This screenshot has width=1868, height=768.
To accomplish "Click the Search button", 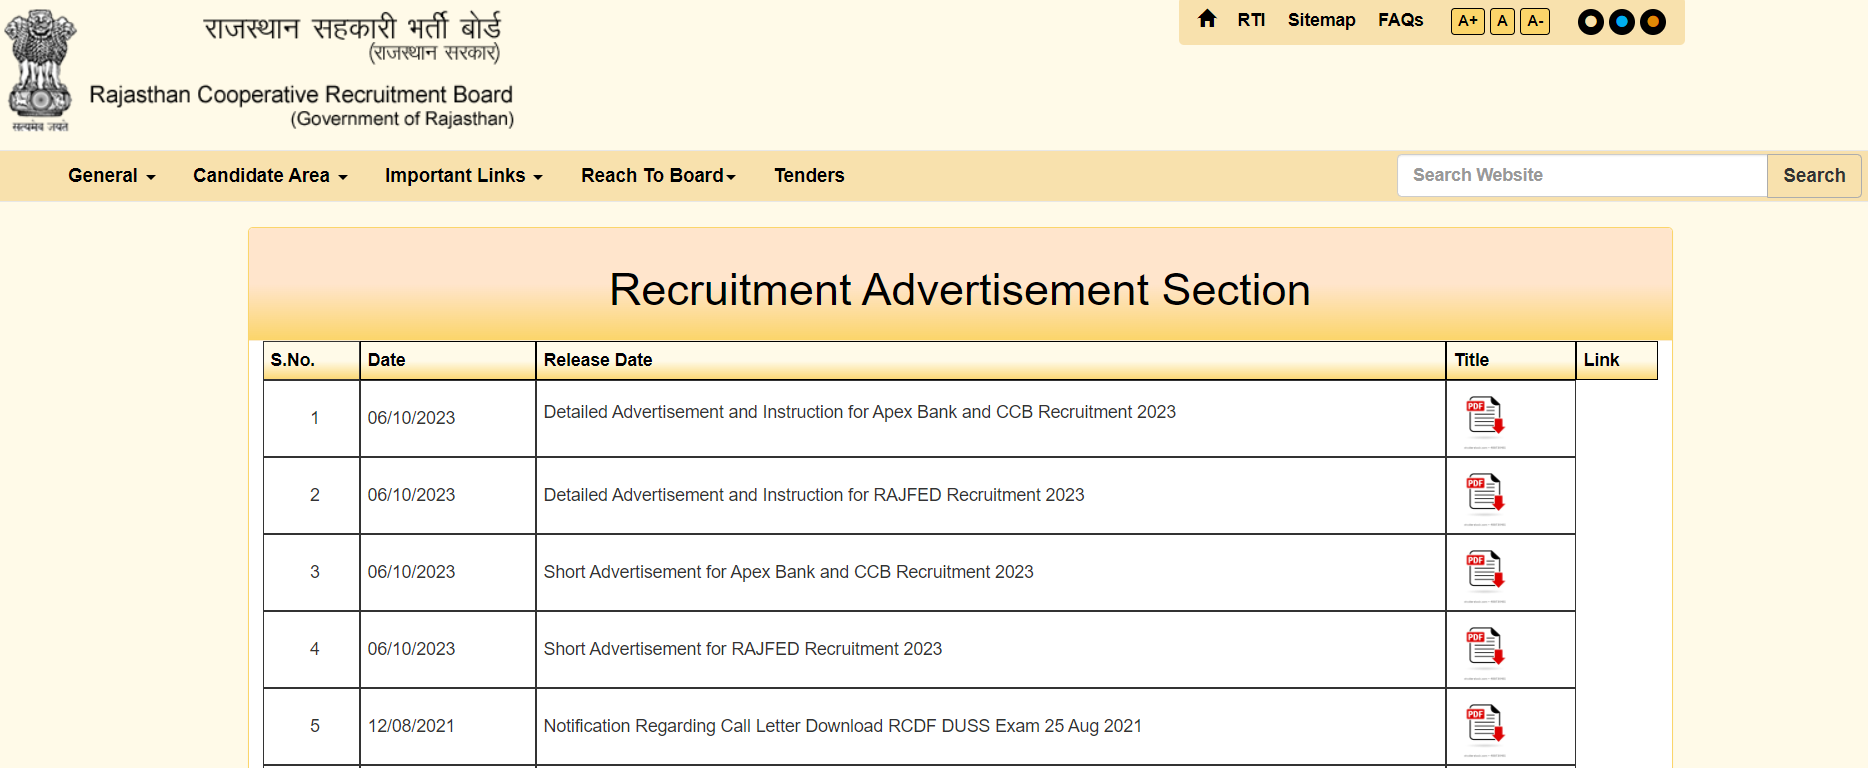I will pyautogui.click(x=1814, y=176).
